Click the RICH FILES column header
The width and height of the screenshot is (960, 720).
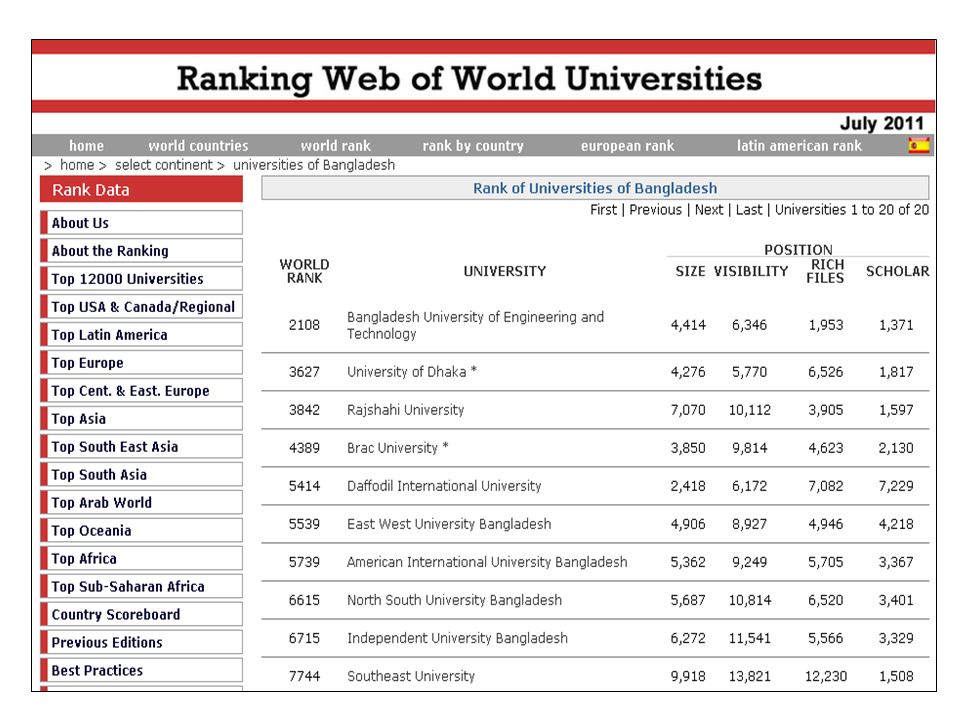click(x=825, y=271)
